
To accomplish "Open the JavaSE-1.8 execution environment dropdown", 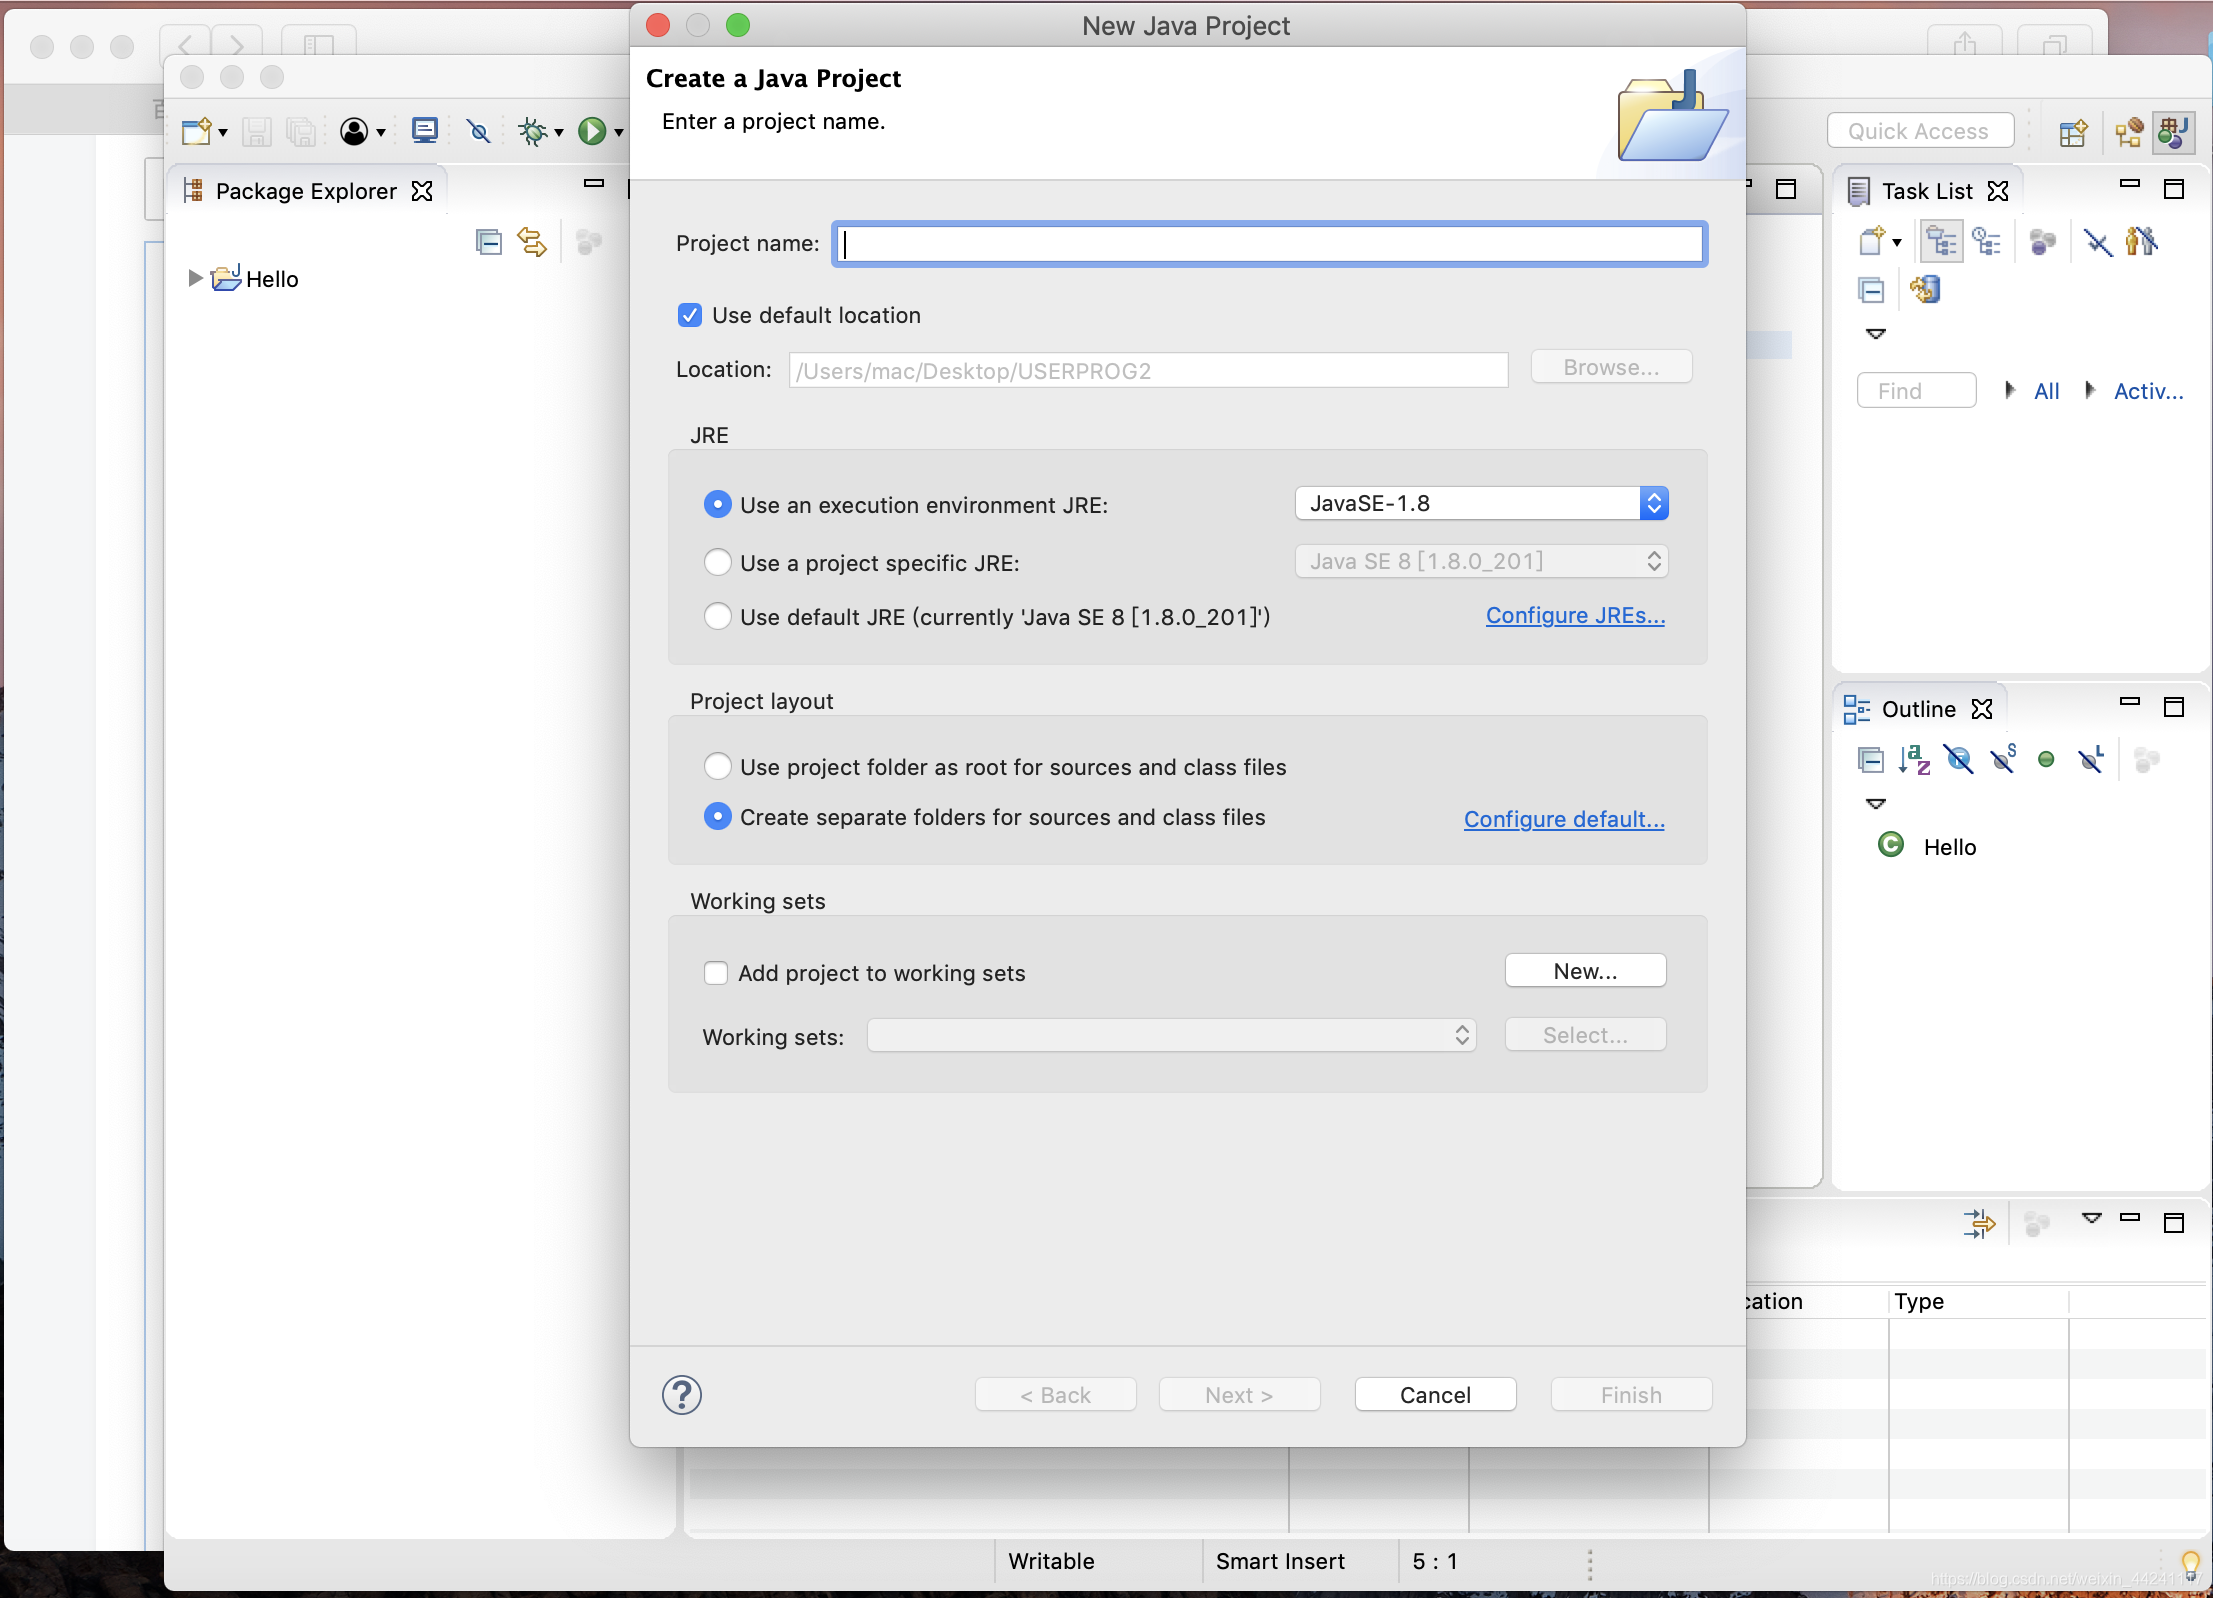I will tap(1481, 503).
